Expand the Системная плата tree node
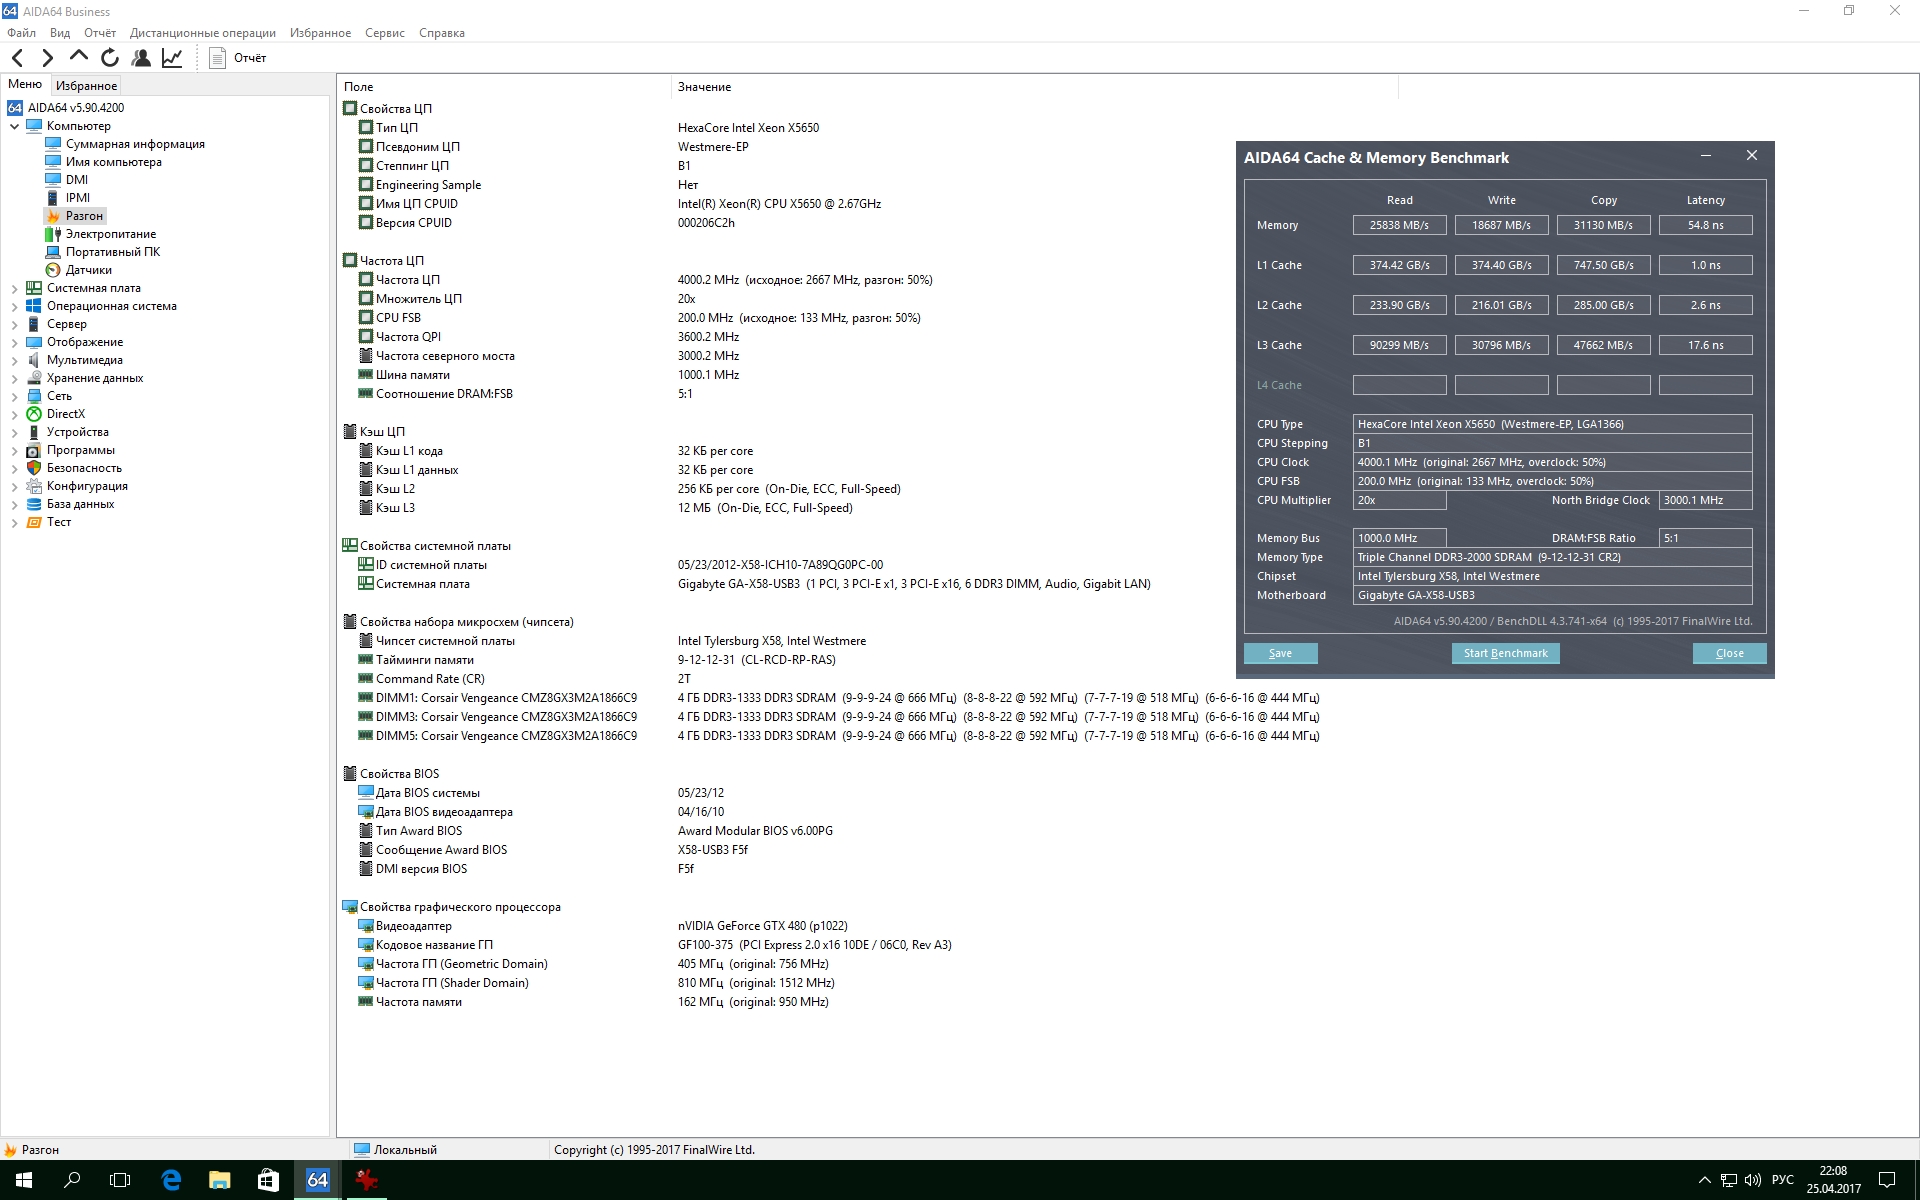 point(15,288)
